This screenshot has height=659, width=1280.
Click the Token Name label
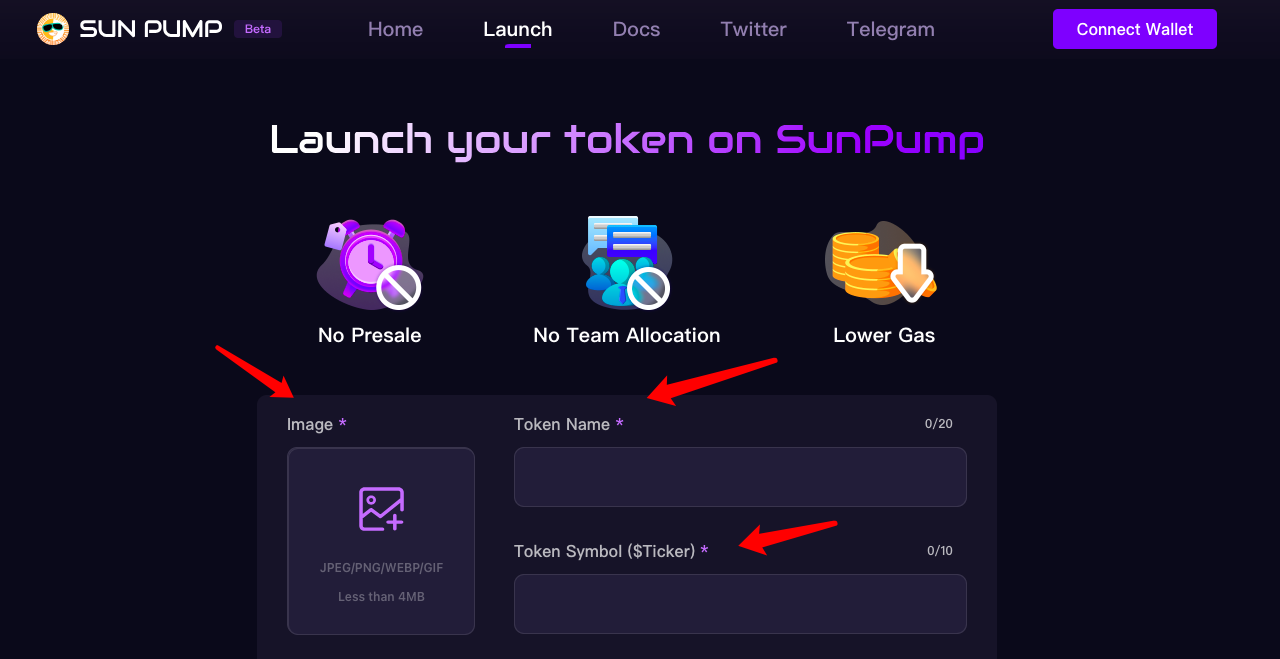click(x=562, y=425)
